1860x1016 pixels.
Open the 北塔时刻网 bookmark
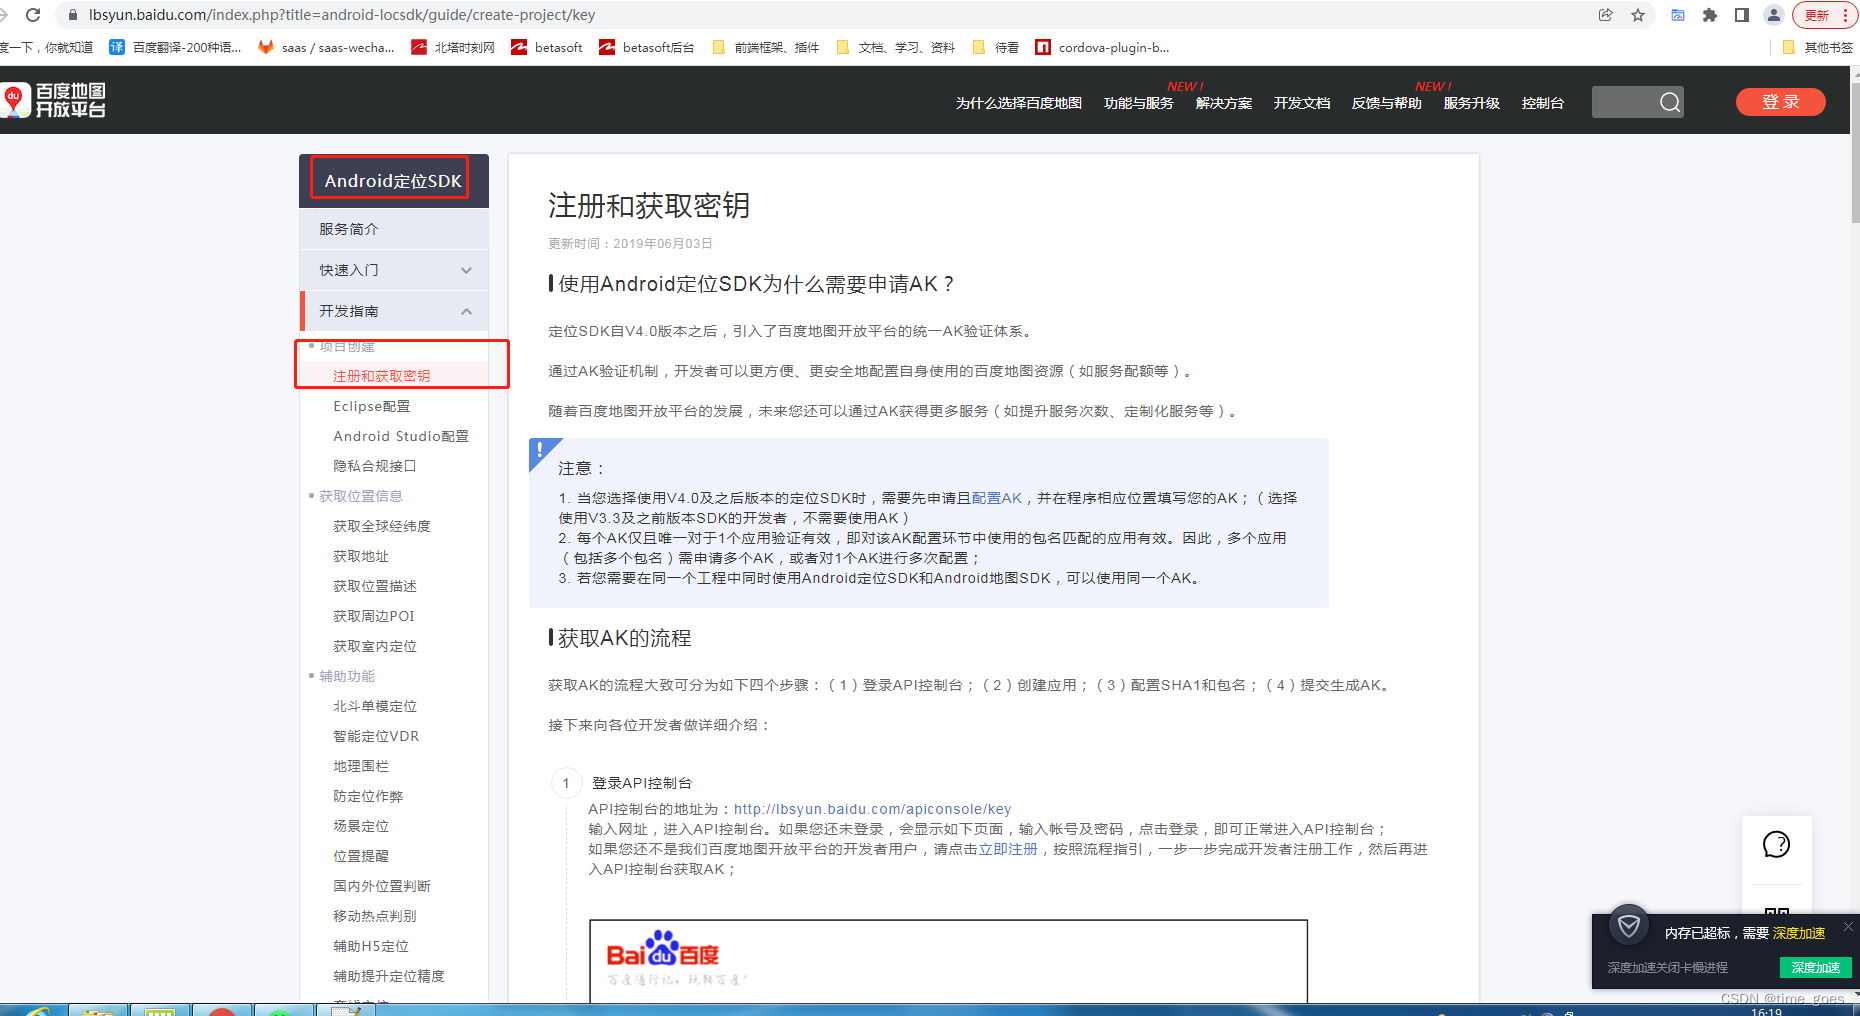(x=453, y=47)
